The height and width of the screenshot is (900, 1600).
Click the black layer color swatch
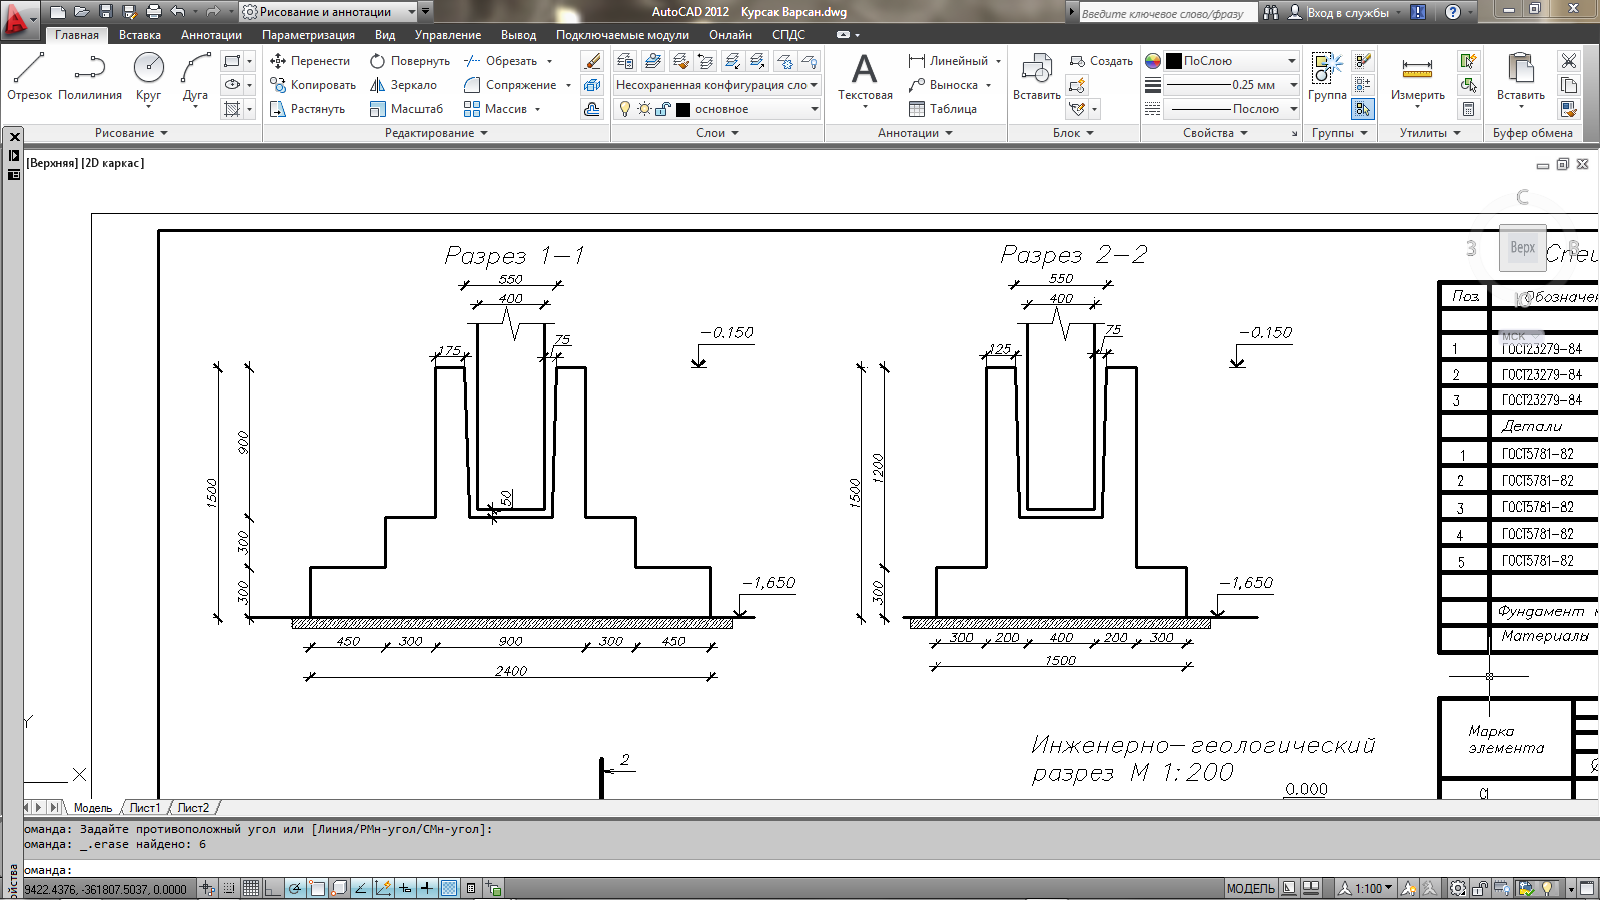(683, 109)
